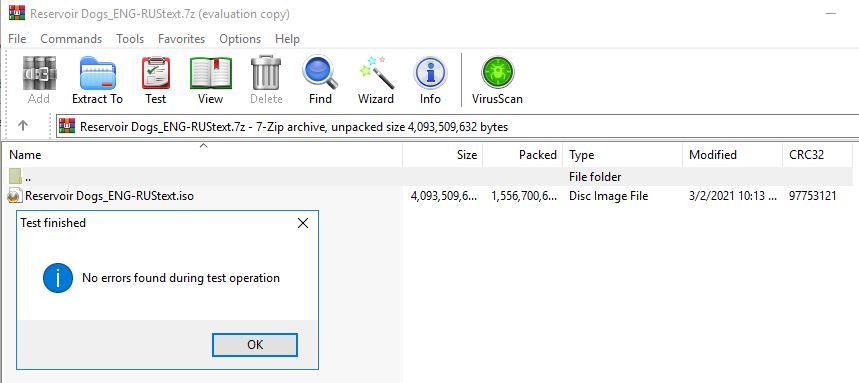The image size is (859, 383).
Task: Open the View book icon
Action: point(210,73)
